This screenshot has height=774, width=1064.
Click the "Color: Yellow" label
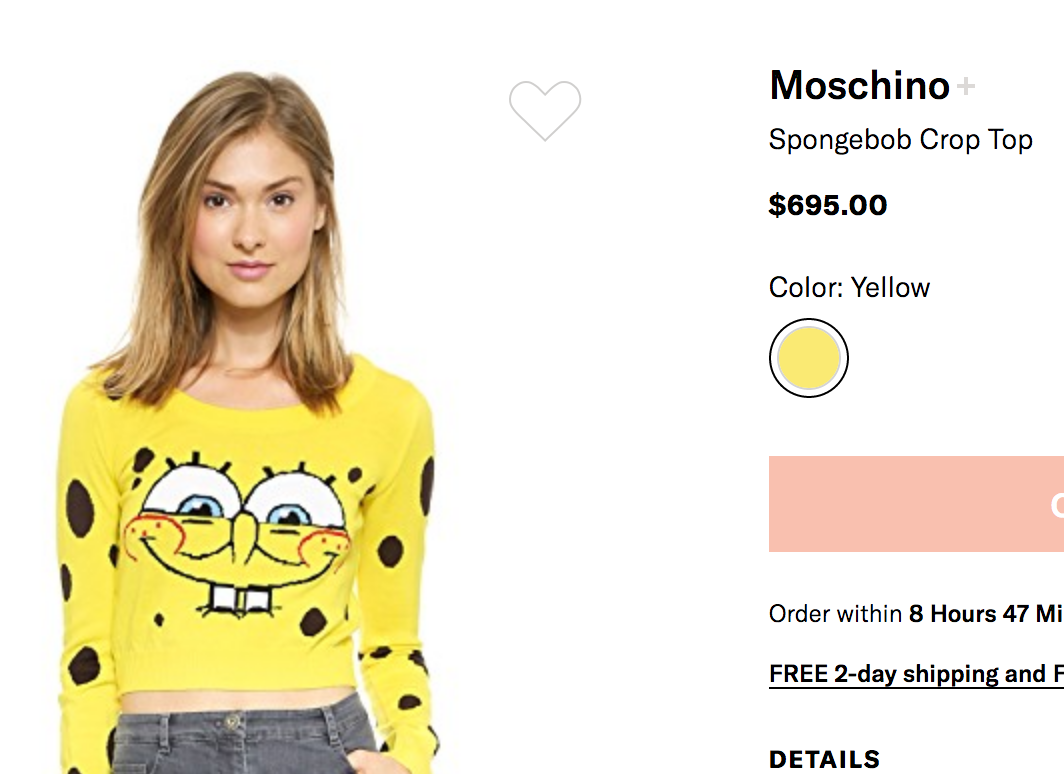(849, 288)
